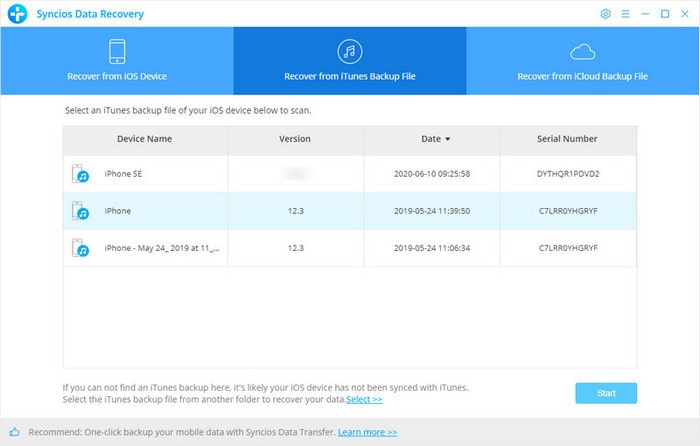The height and width of the screenshot is (446, 700).
Task: Toggle the Date column sort arrow
Action: (x=447, y=139)
